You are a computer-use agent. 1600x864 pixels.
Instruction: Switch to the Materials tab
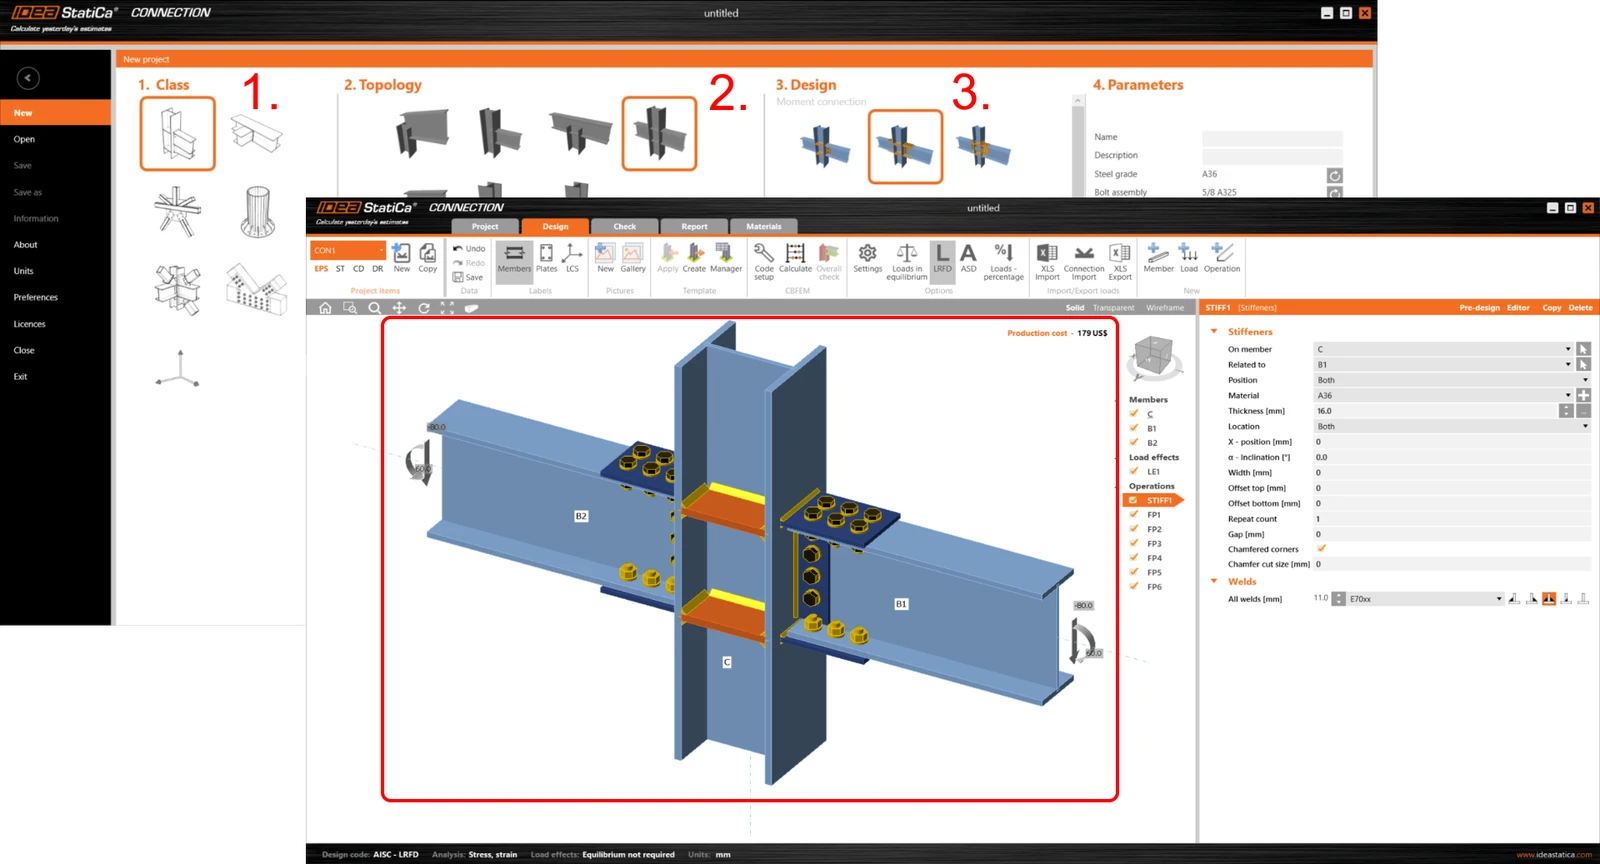[763, 226]
